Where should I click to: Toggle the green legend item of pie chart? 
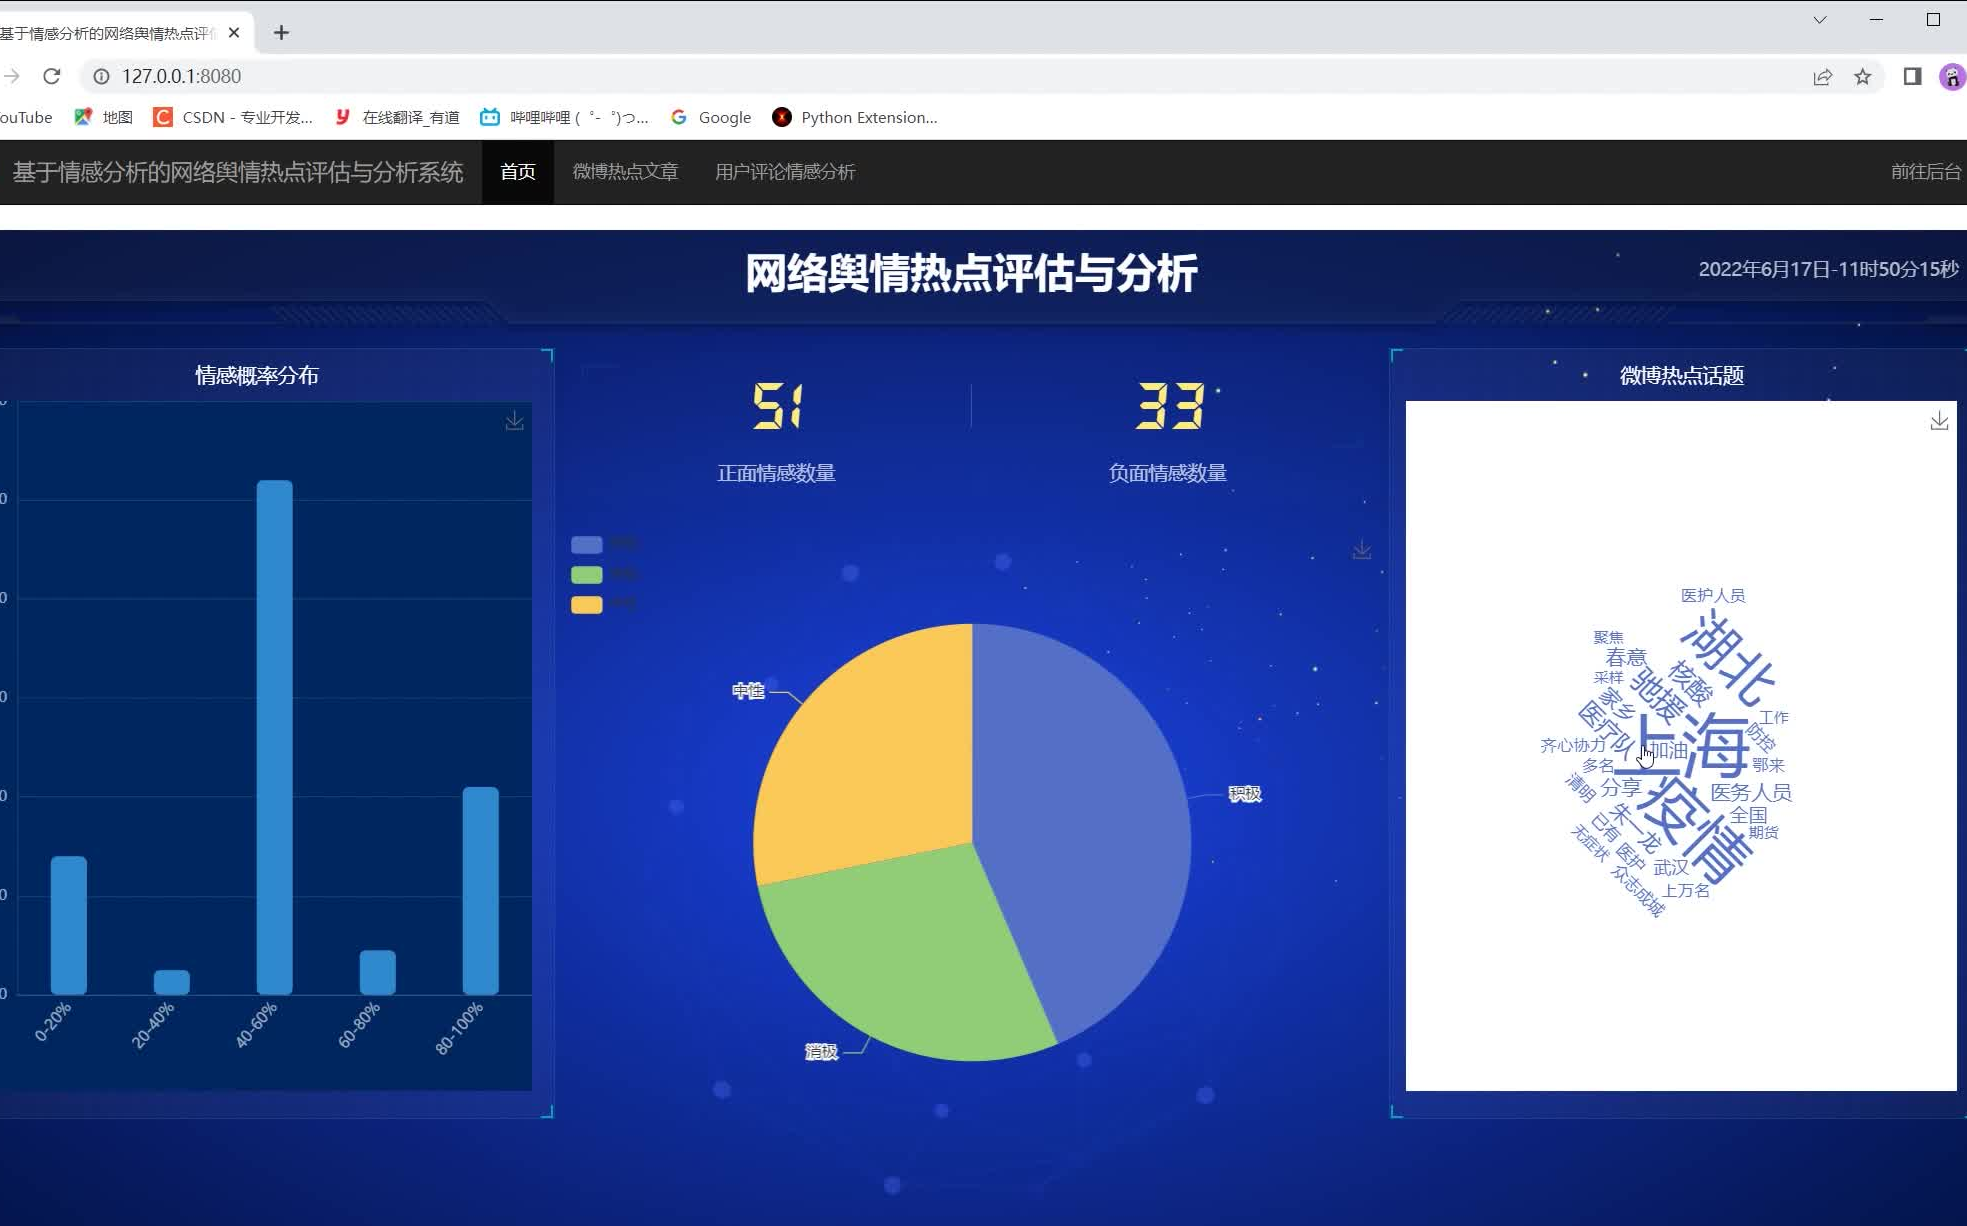pyautogui.click(x=603, y=574)
